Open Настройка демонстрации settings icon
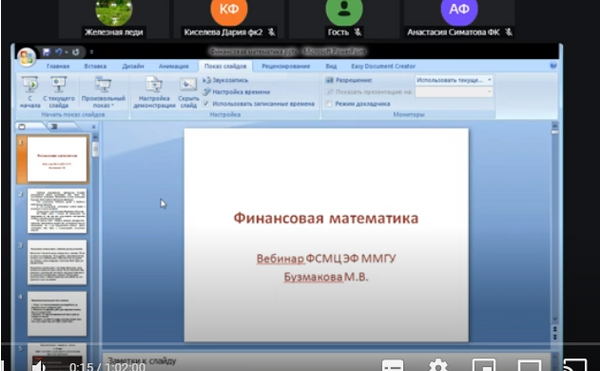 pyautogui.click(x=154, y=84)
